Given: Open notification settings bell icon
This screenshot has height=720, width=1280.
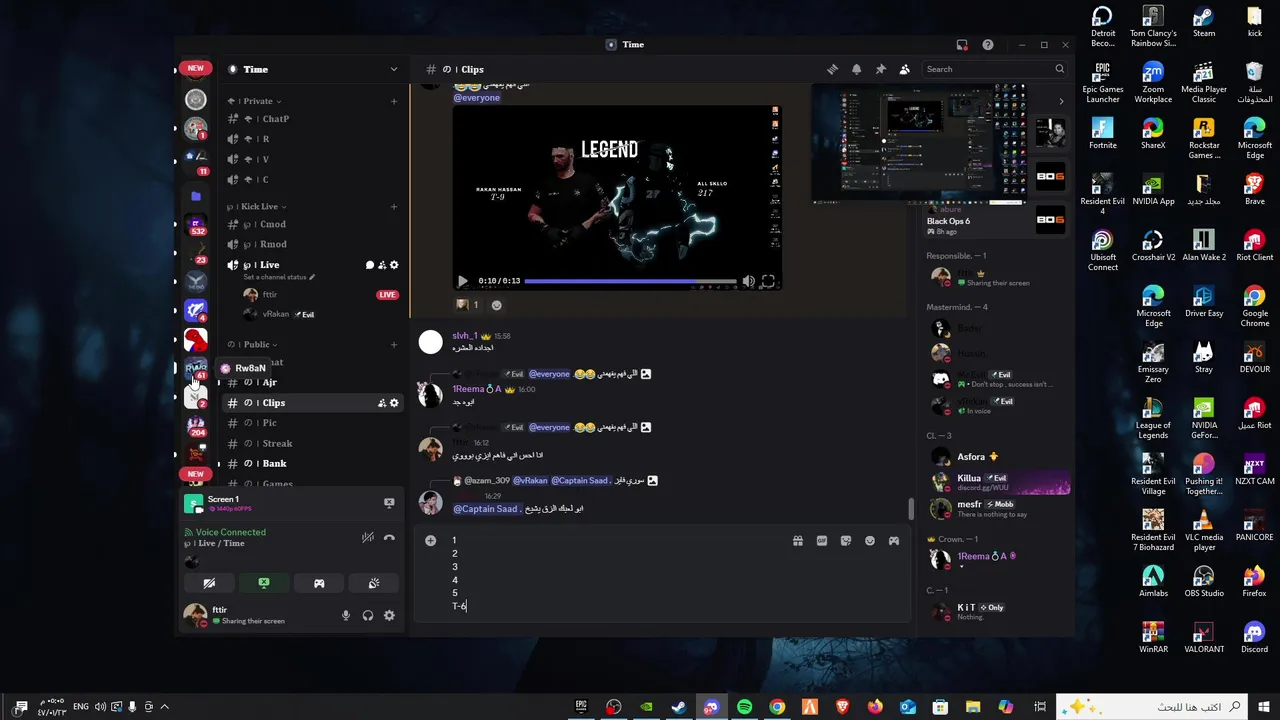Looking at the screenshot, I should click(856, 69).
